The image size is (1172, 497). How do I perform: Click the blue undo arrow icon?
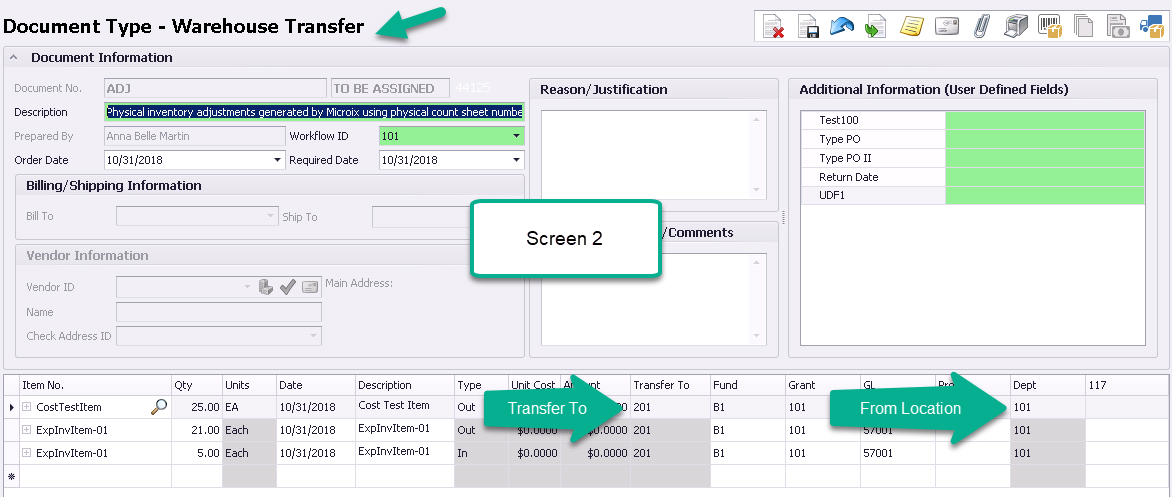tap(841, 27)
